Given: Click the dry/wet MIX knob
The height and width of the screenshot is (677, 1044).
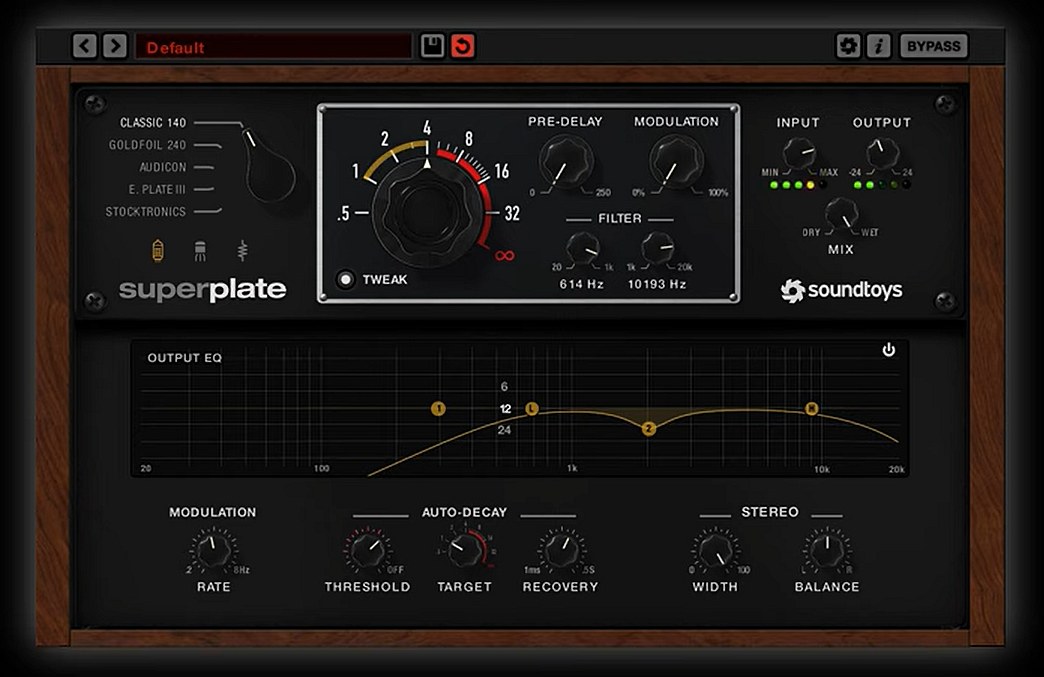Looking at the screenshot, I should pos(842,215).
